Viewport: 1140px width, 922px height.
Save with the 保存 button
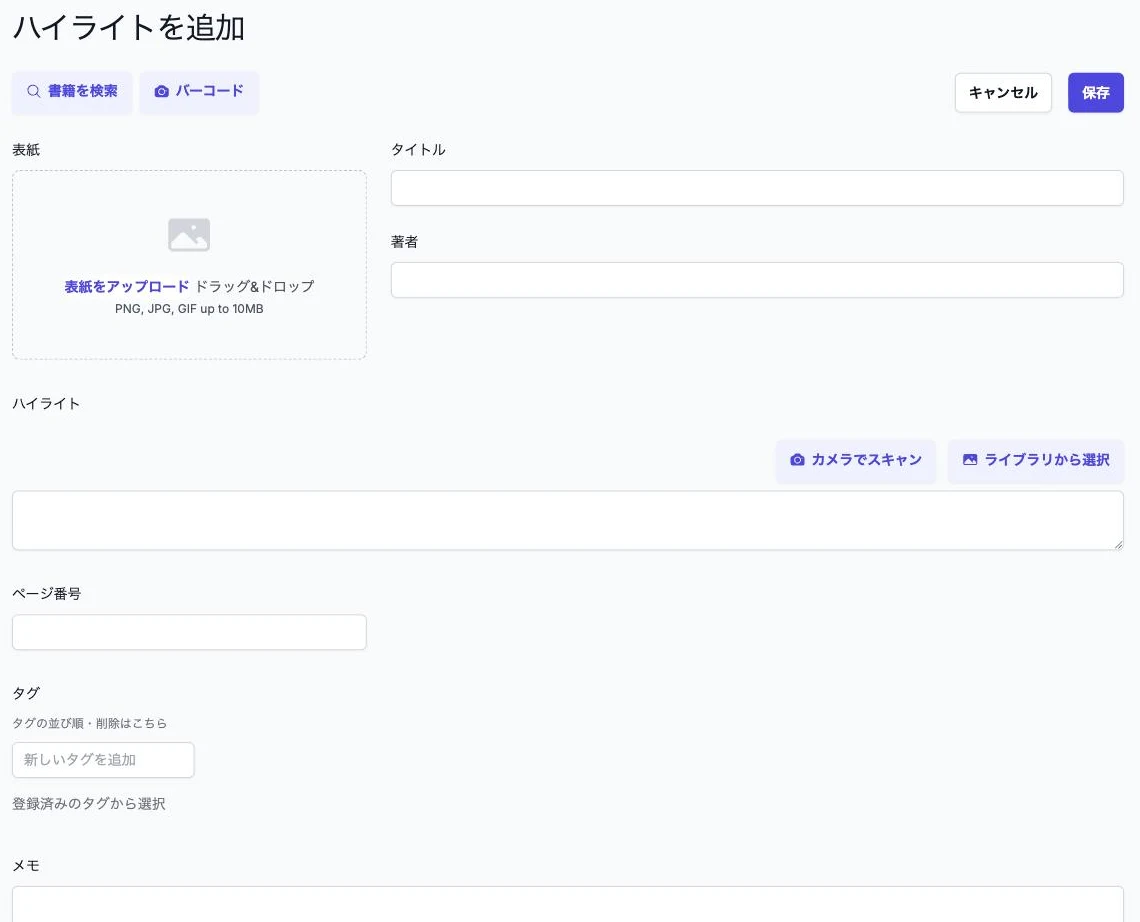(x=1095, y=92)
